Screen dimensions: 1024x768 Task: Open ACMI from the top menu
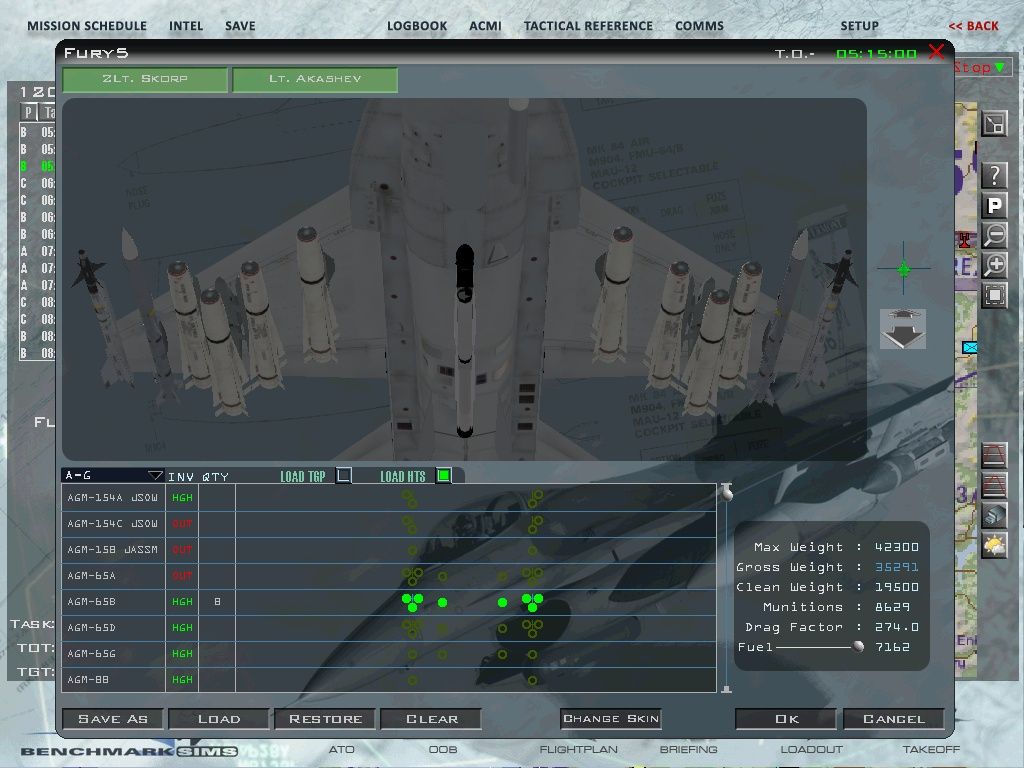[x=485, y=26]
